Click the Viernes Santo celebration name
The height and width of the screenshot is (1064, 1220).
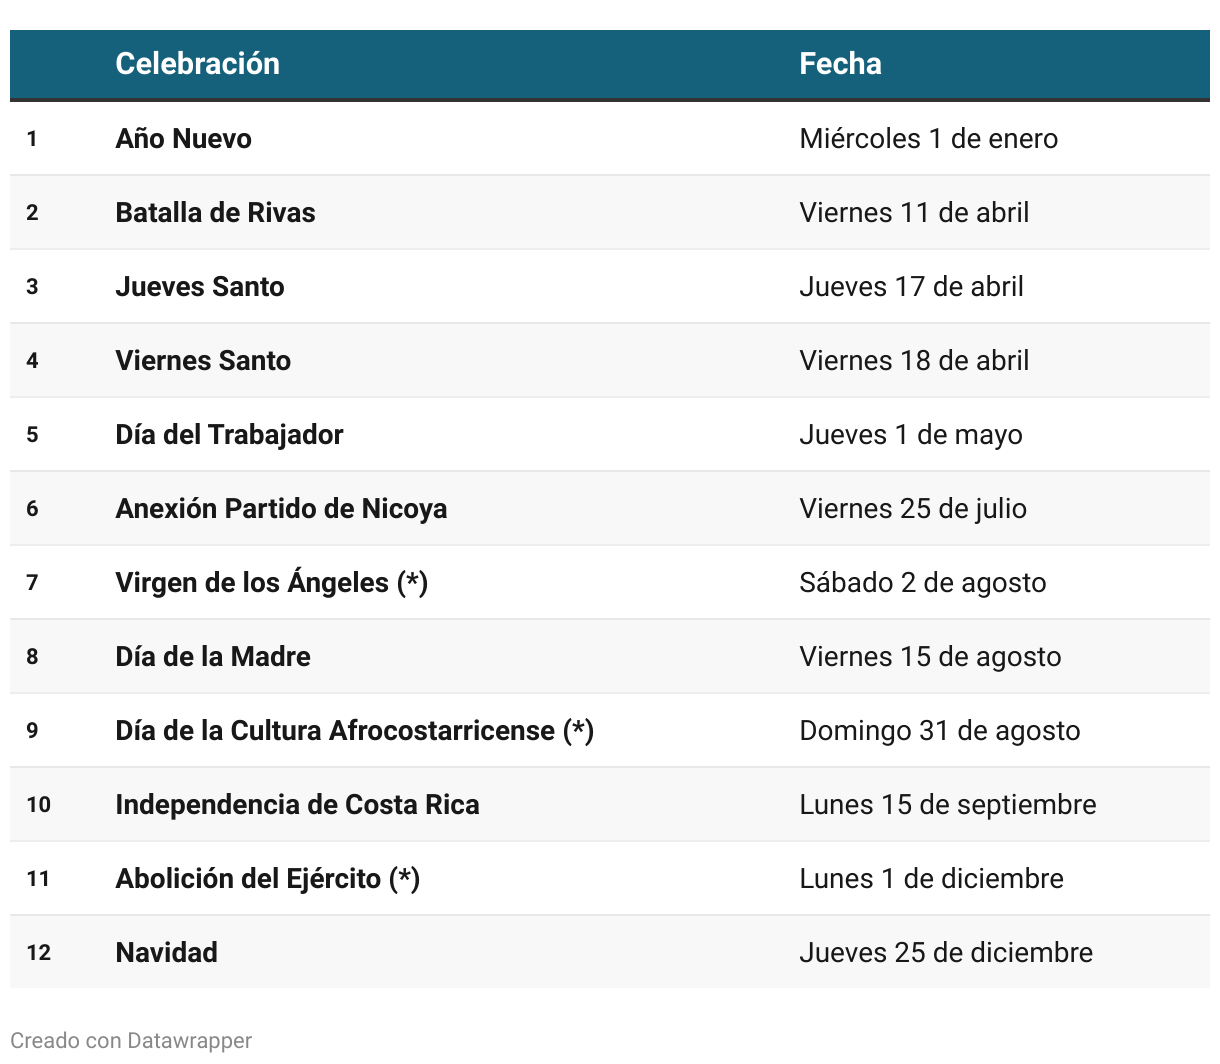203,361
